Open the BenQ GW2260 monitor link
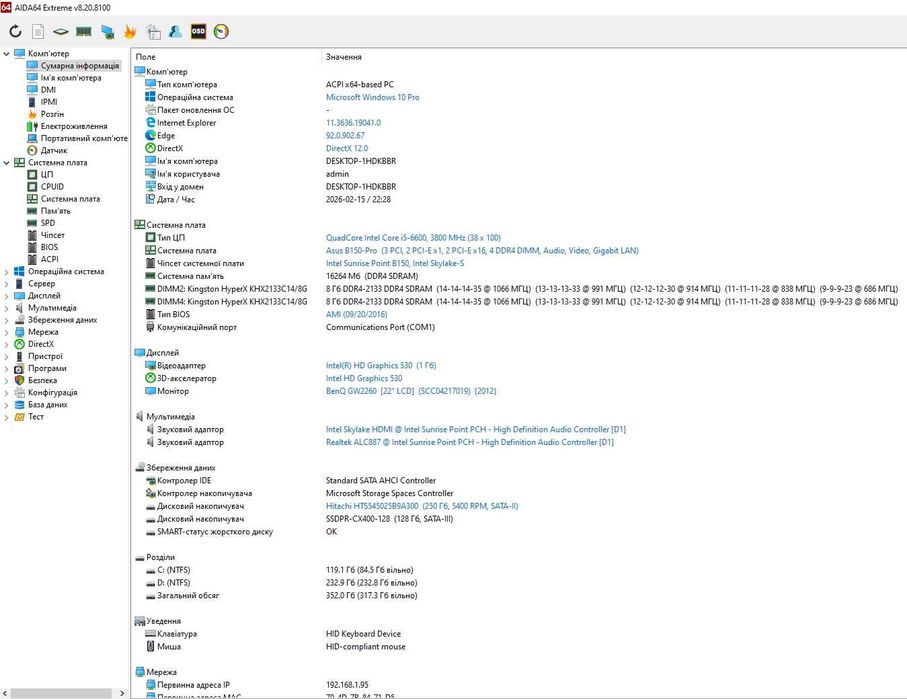907x699 pixels. coord(411,391)
